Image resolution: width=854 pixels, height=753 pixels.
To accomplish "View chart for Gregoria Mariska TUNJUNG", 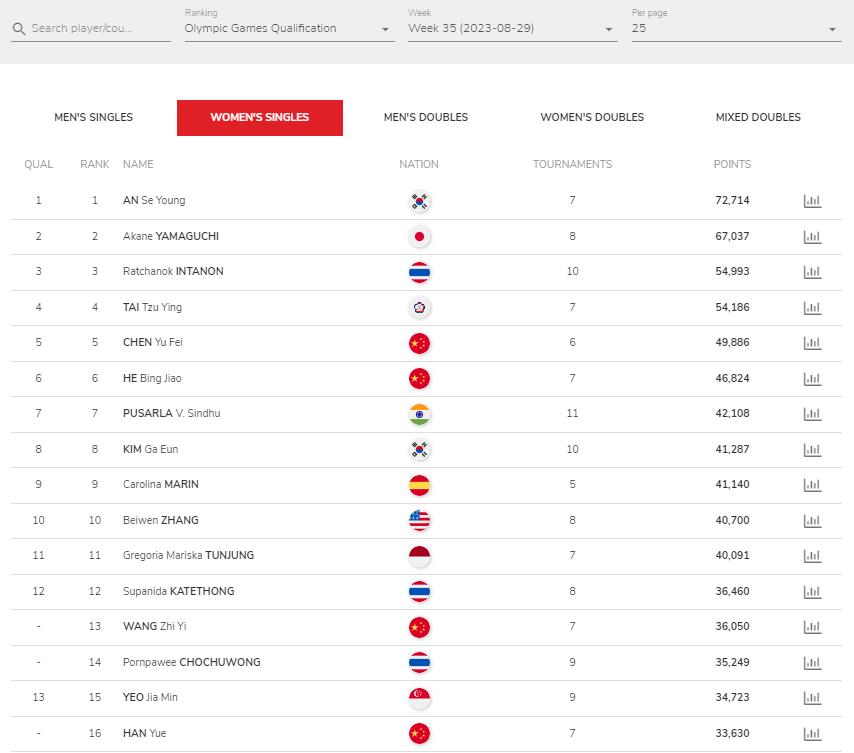I will coord(812,555).
